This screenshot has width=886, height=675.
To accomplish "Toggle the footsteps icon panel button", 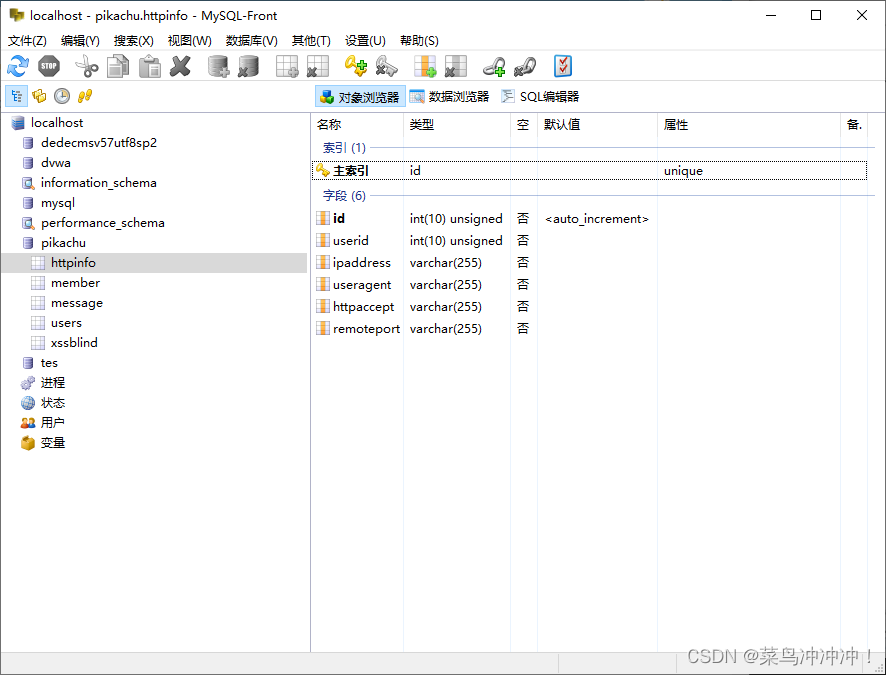I will (85, 96).
